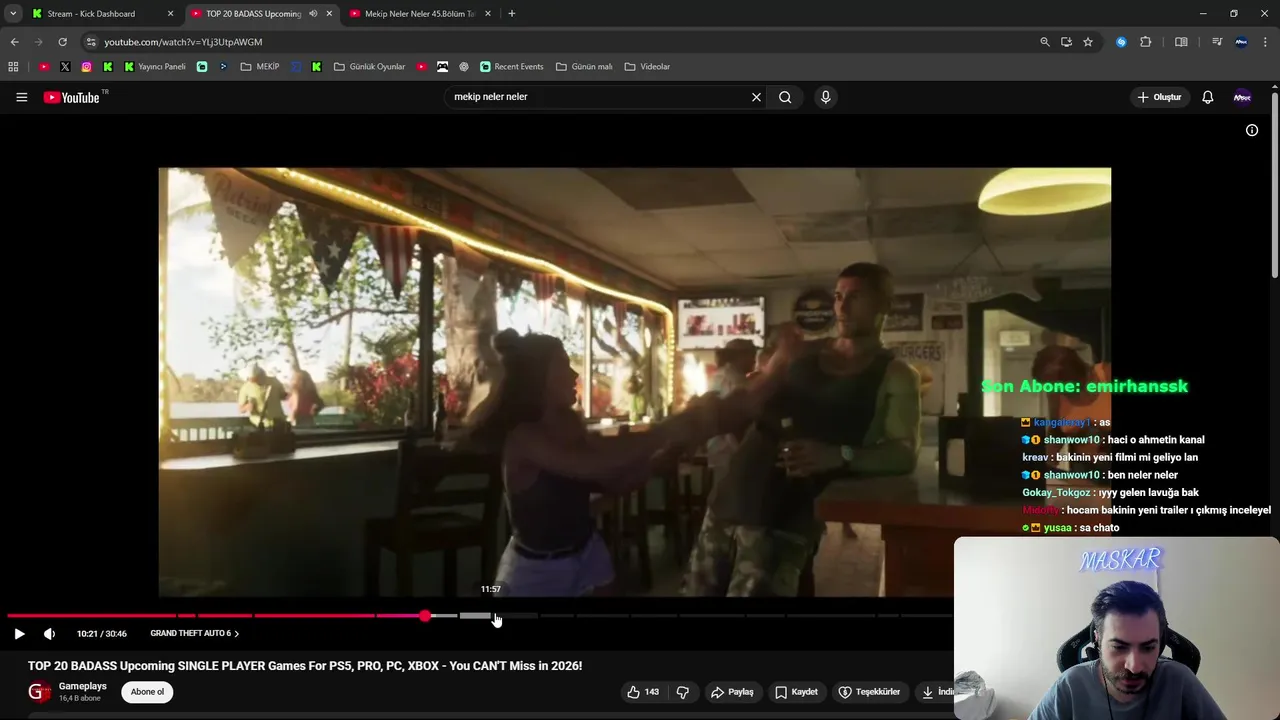This screenshot has height=720, width=1280.
Task: Open the Yayıncı Paneli bookmark
Action: tap(155, 67)
